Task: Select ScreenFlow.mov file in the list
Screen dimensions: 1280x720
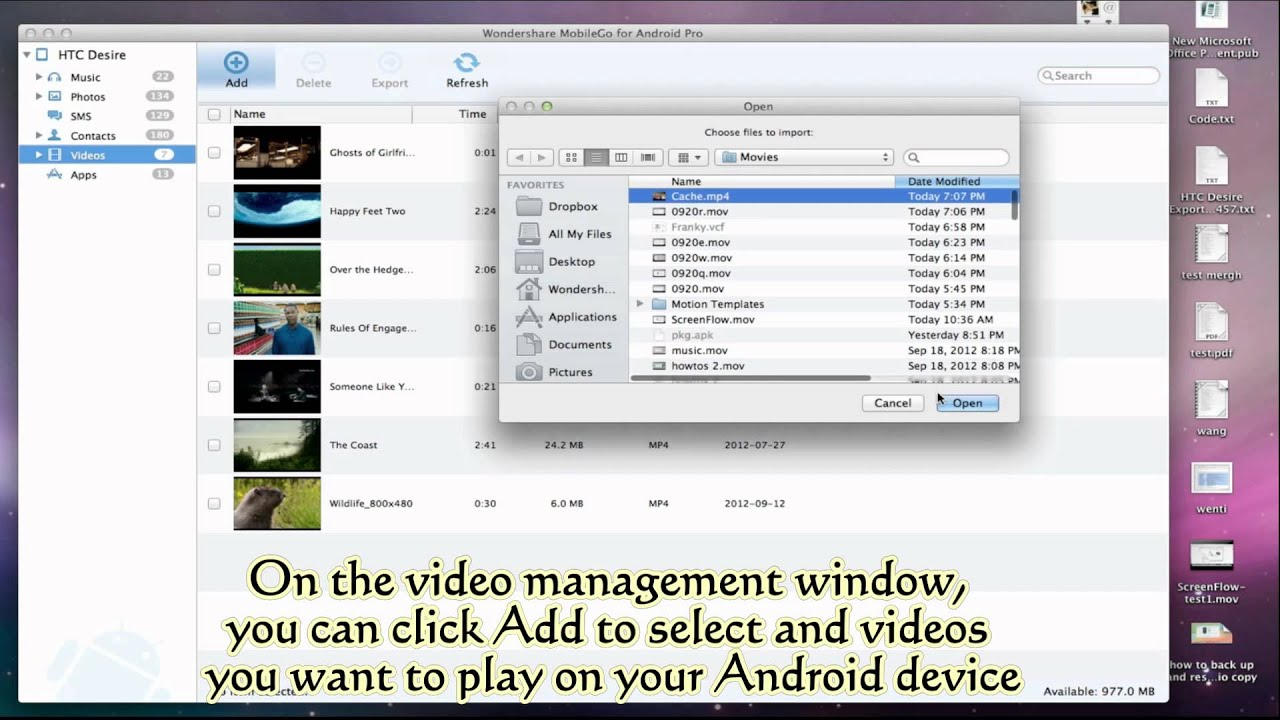Action: pyautogui.click(x=823, y=320)
